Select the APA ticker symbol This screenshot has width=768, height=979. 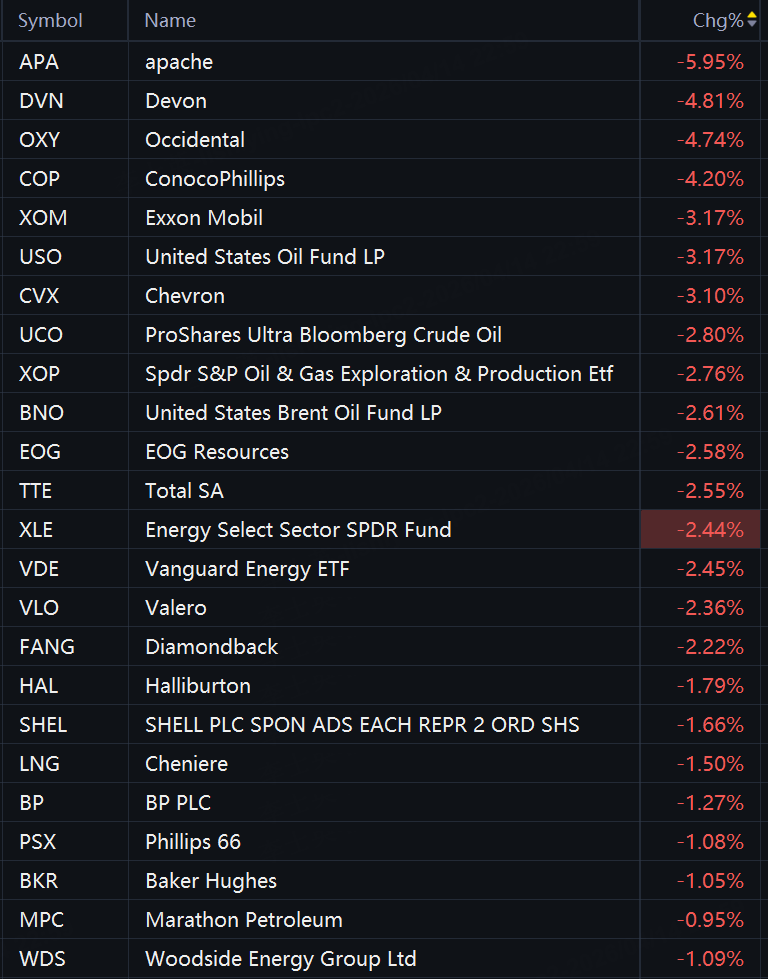[x=39, y=62]
